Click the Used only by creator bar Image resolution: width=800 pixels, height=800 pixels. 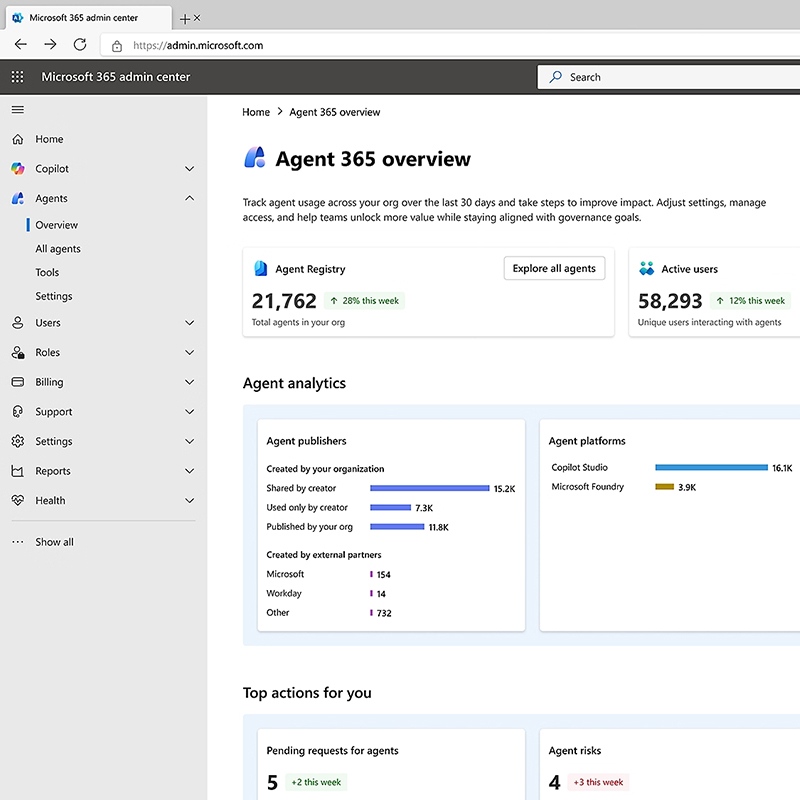[390, 507]
